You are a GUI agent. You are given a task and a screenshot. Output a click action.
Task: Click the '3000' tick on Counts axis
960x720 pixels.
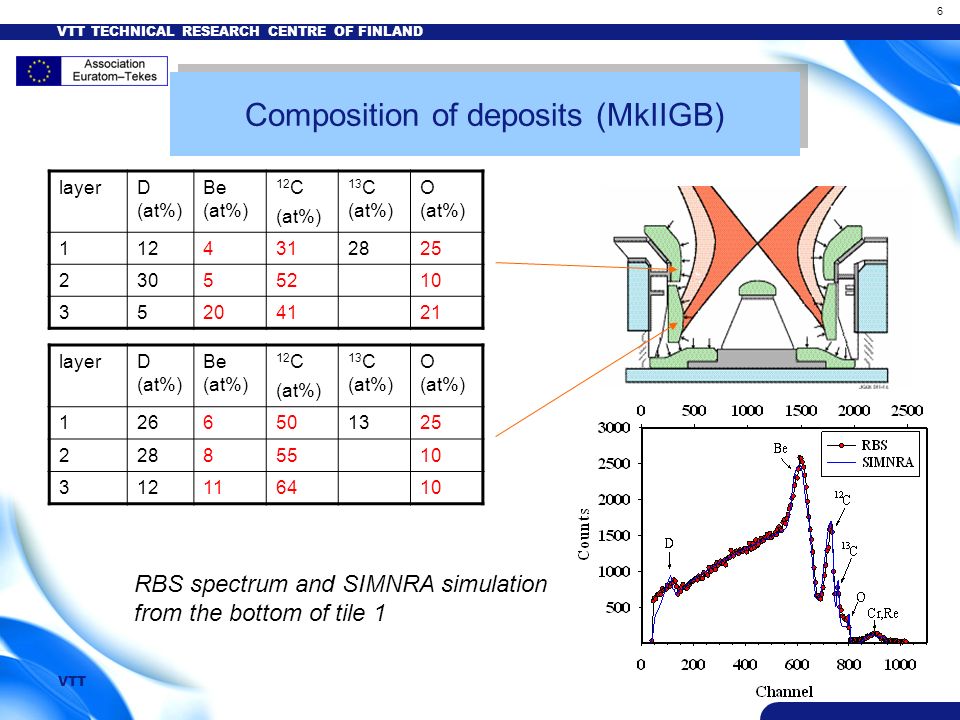point(614,427)
